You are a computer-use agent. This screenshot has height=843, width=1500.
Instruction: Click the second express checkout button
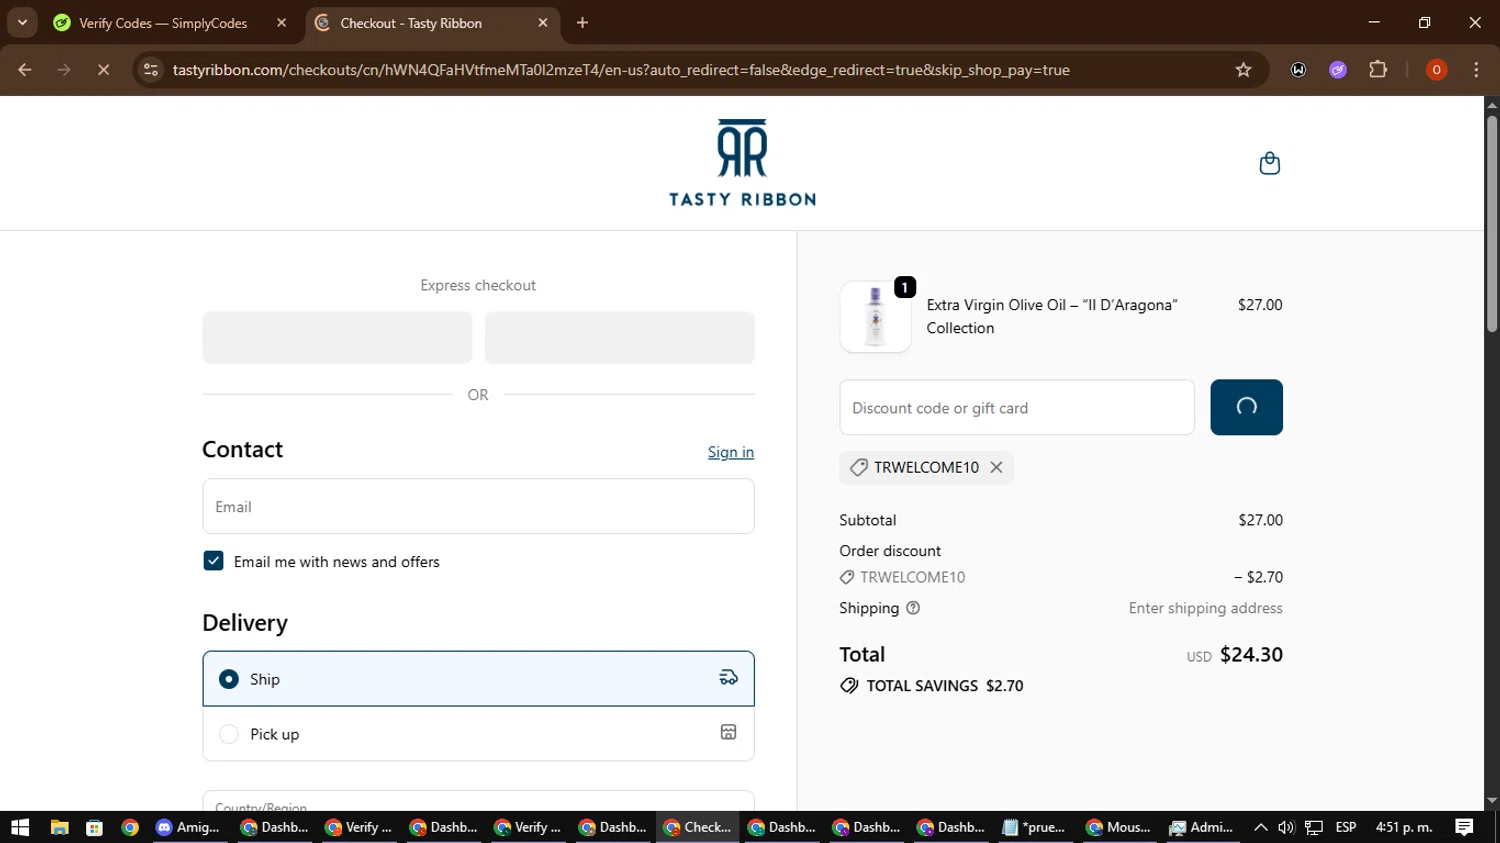point(619,337)
